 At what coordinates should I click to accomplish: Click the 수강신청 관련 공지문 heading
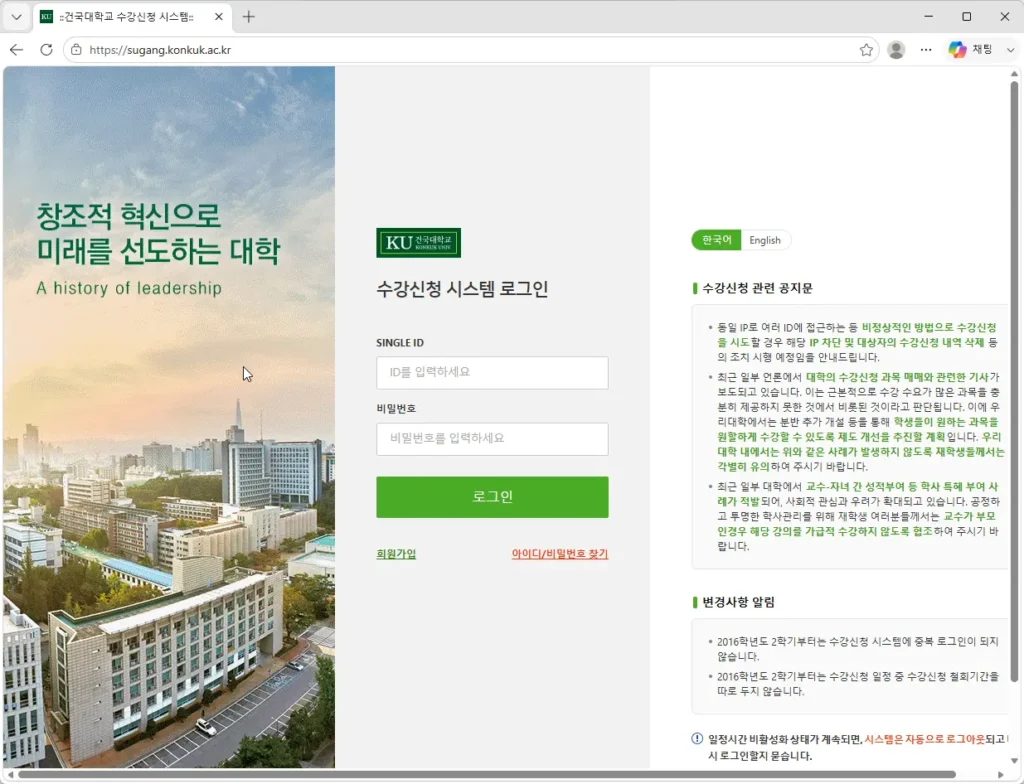click(x=757, y=288)
